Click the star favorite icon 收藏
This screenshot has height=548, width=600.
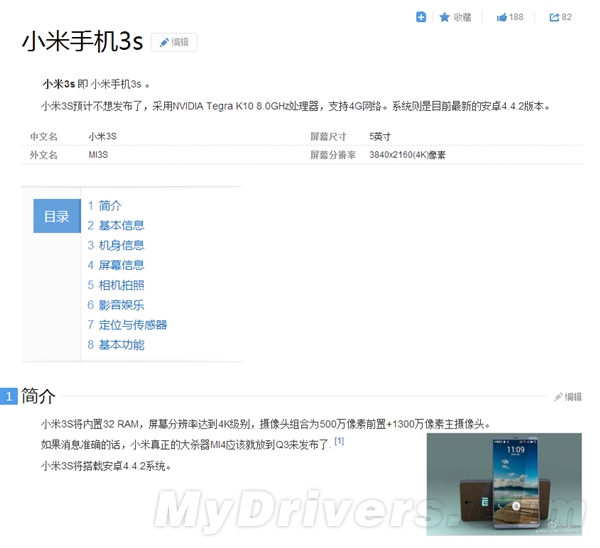click(x=455, y=17)
